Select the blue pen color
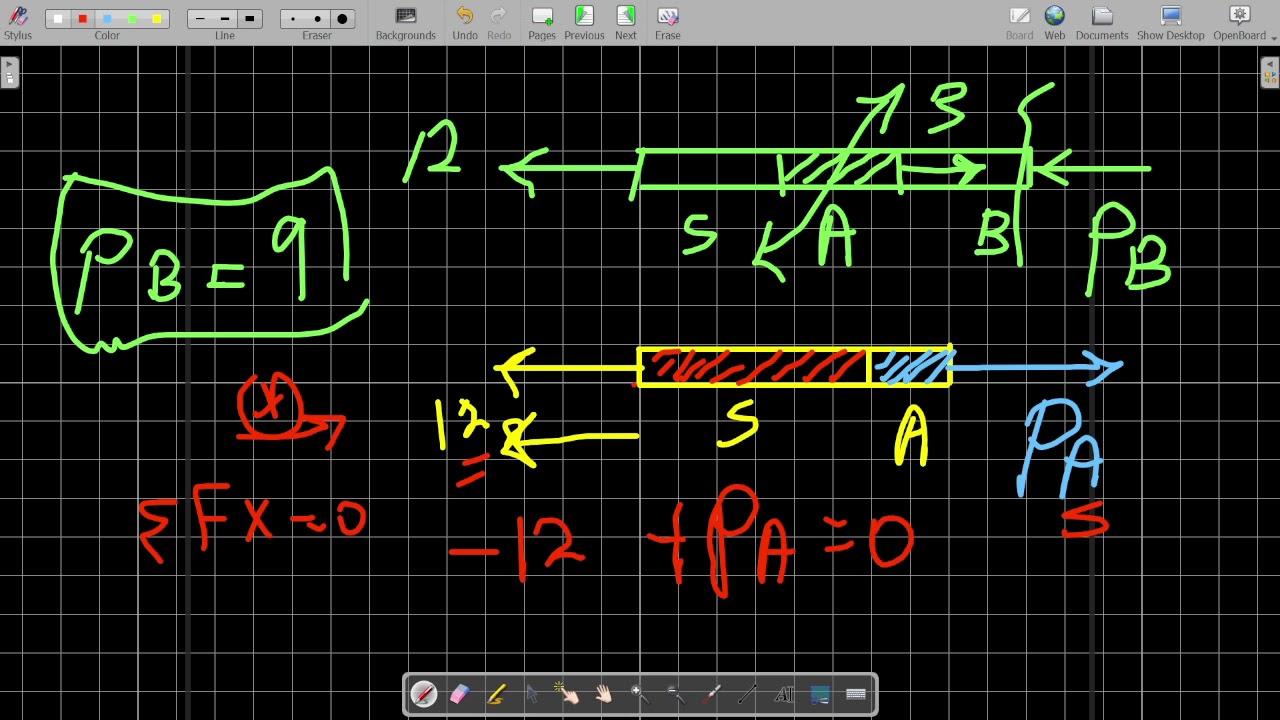 click(107, 19)
